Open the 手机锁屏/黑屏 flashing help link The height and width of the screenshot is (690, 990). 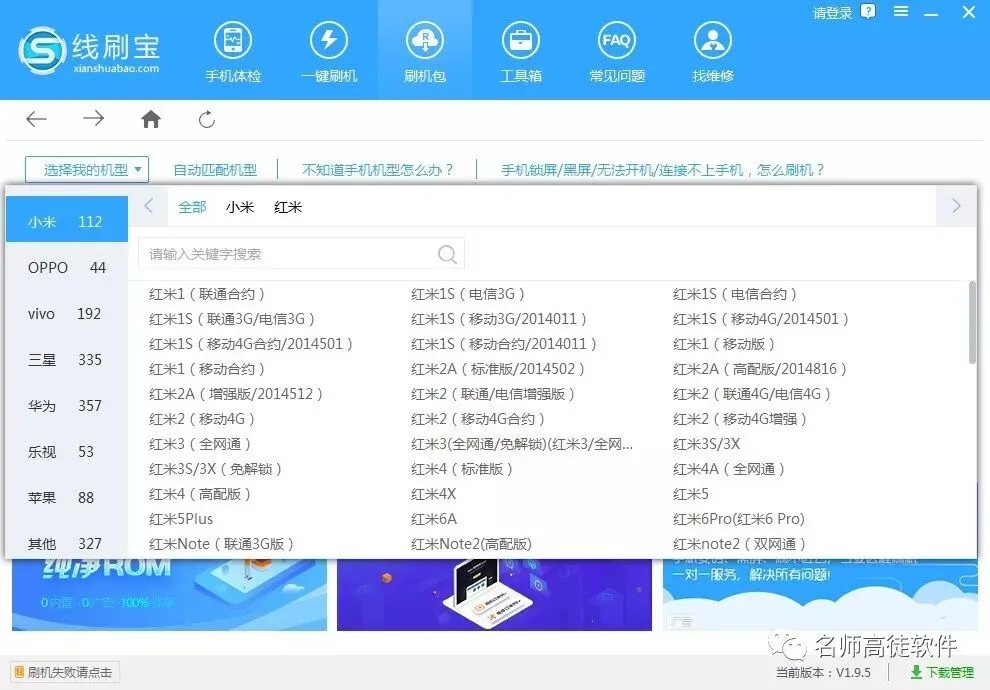point(662,170)
